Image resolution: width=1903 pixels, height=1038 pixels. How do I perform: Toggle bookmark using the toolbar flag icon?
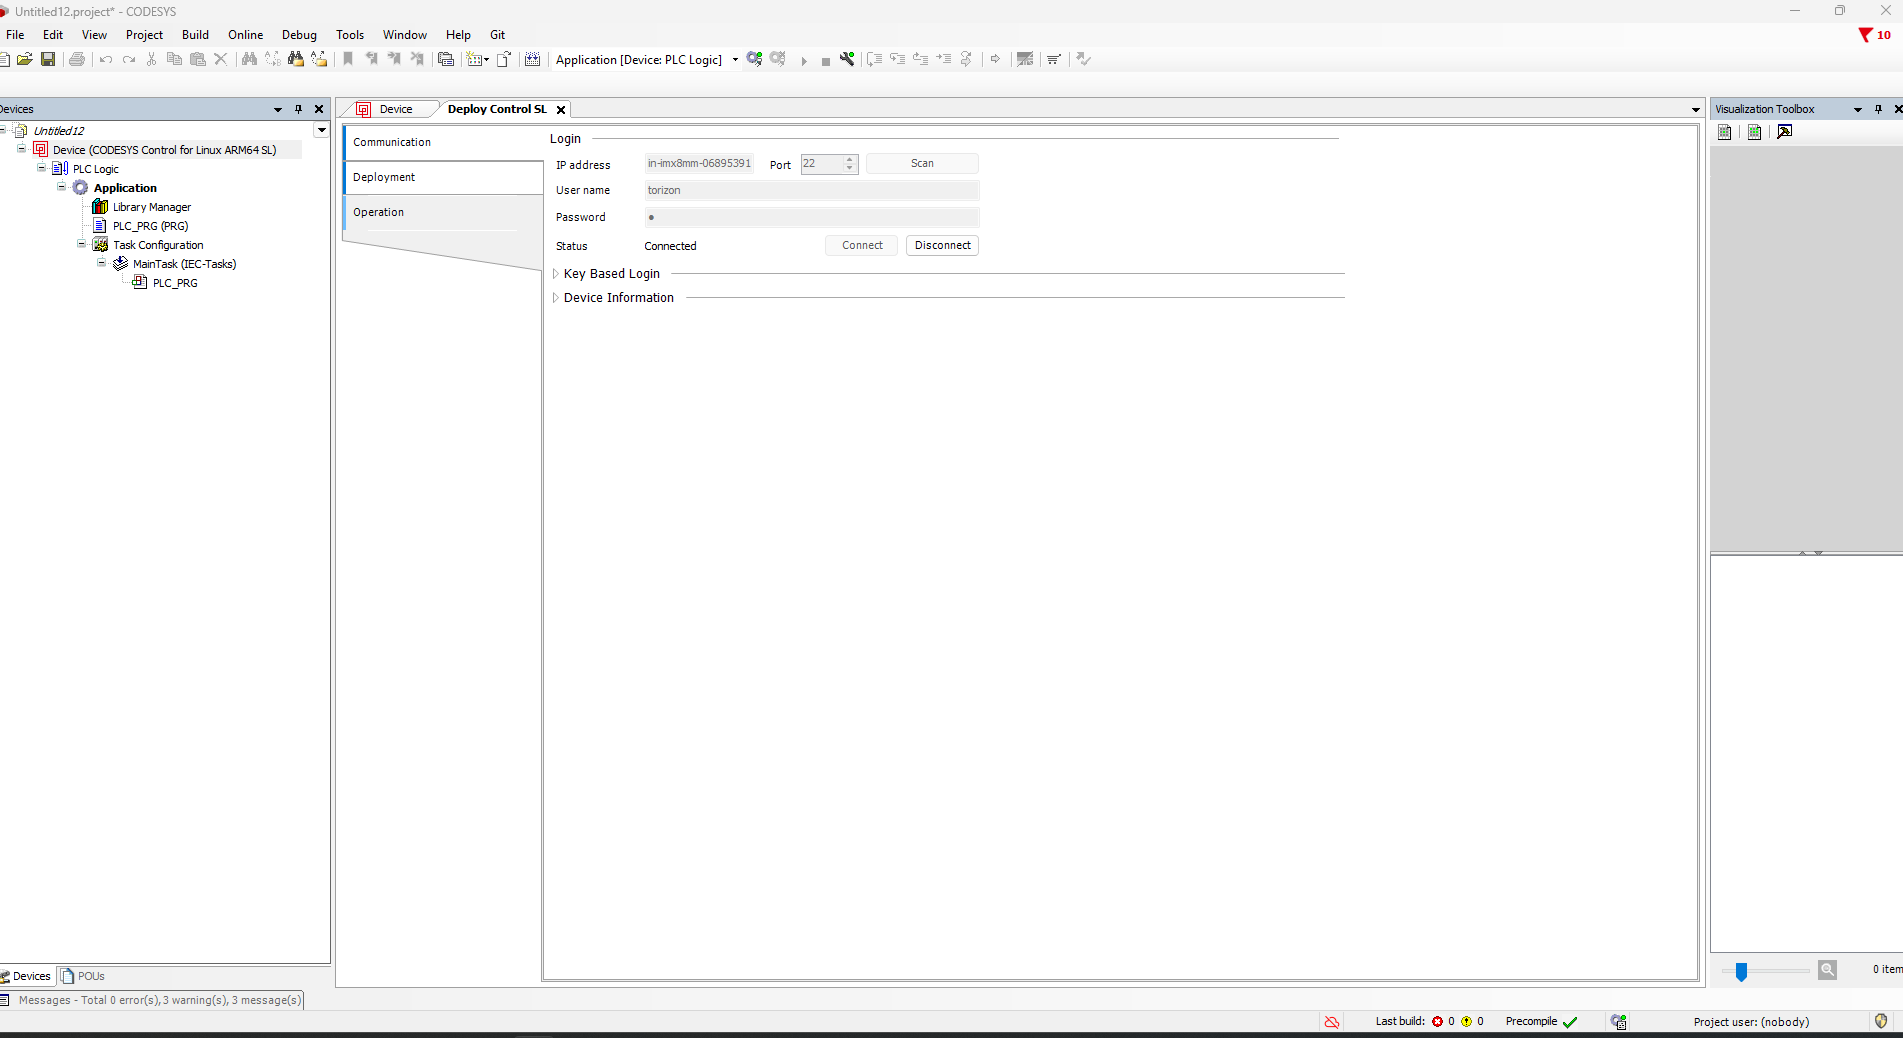point(348,59)
